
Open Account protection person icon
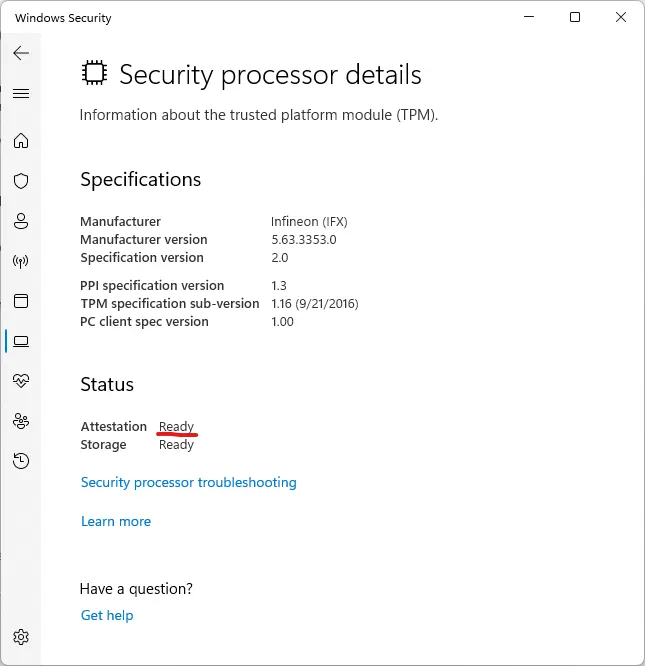21,221
